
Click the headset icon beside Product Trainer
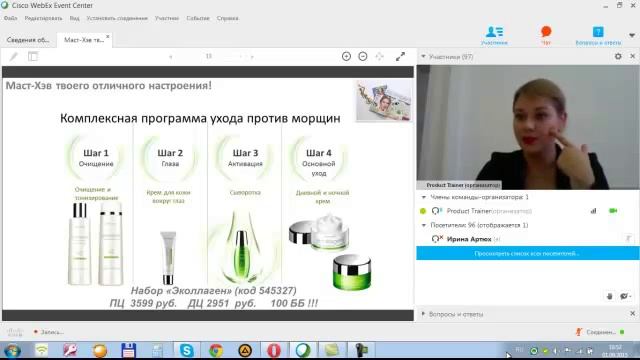[x=436, y=211]
